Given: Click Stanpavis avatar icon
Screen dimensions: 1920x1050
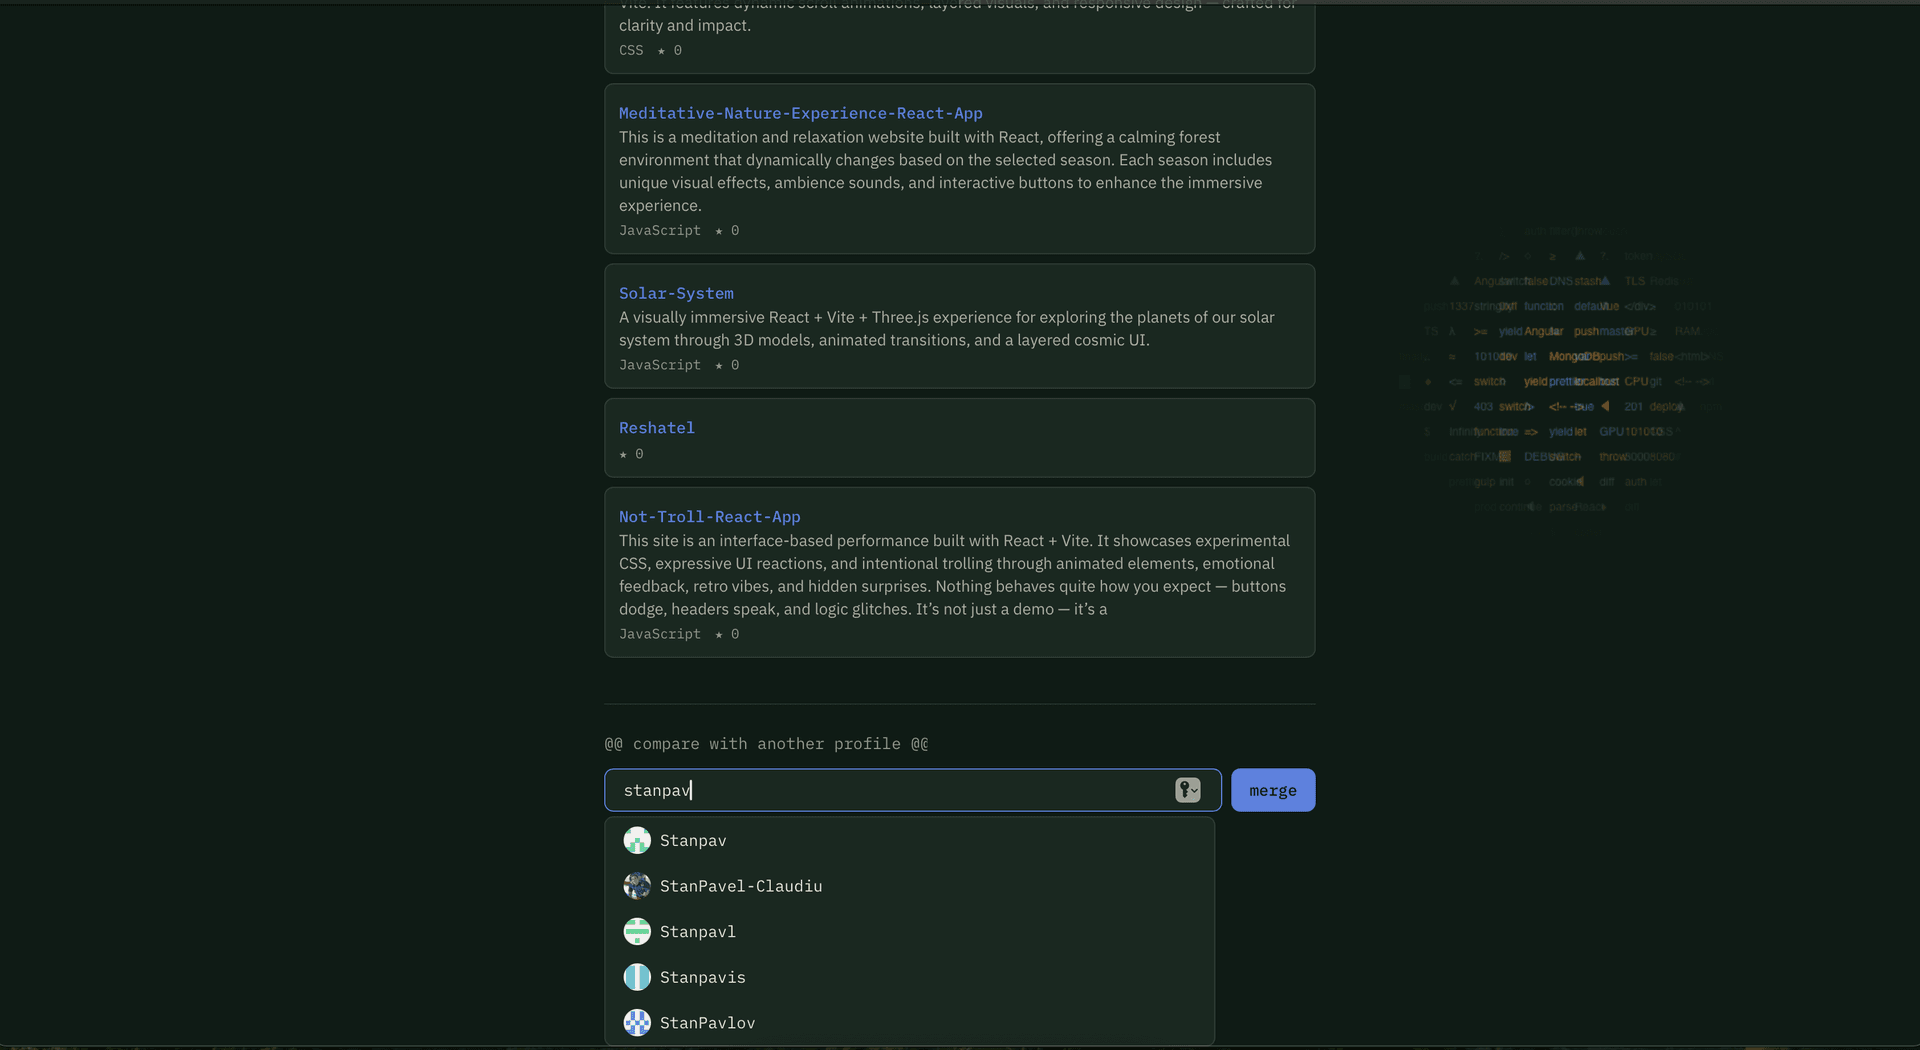Looking at the screenshot, I should (637, 977).
